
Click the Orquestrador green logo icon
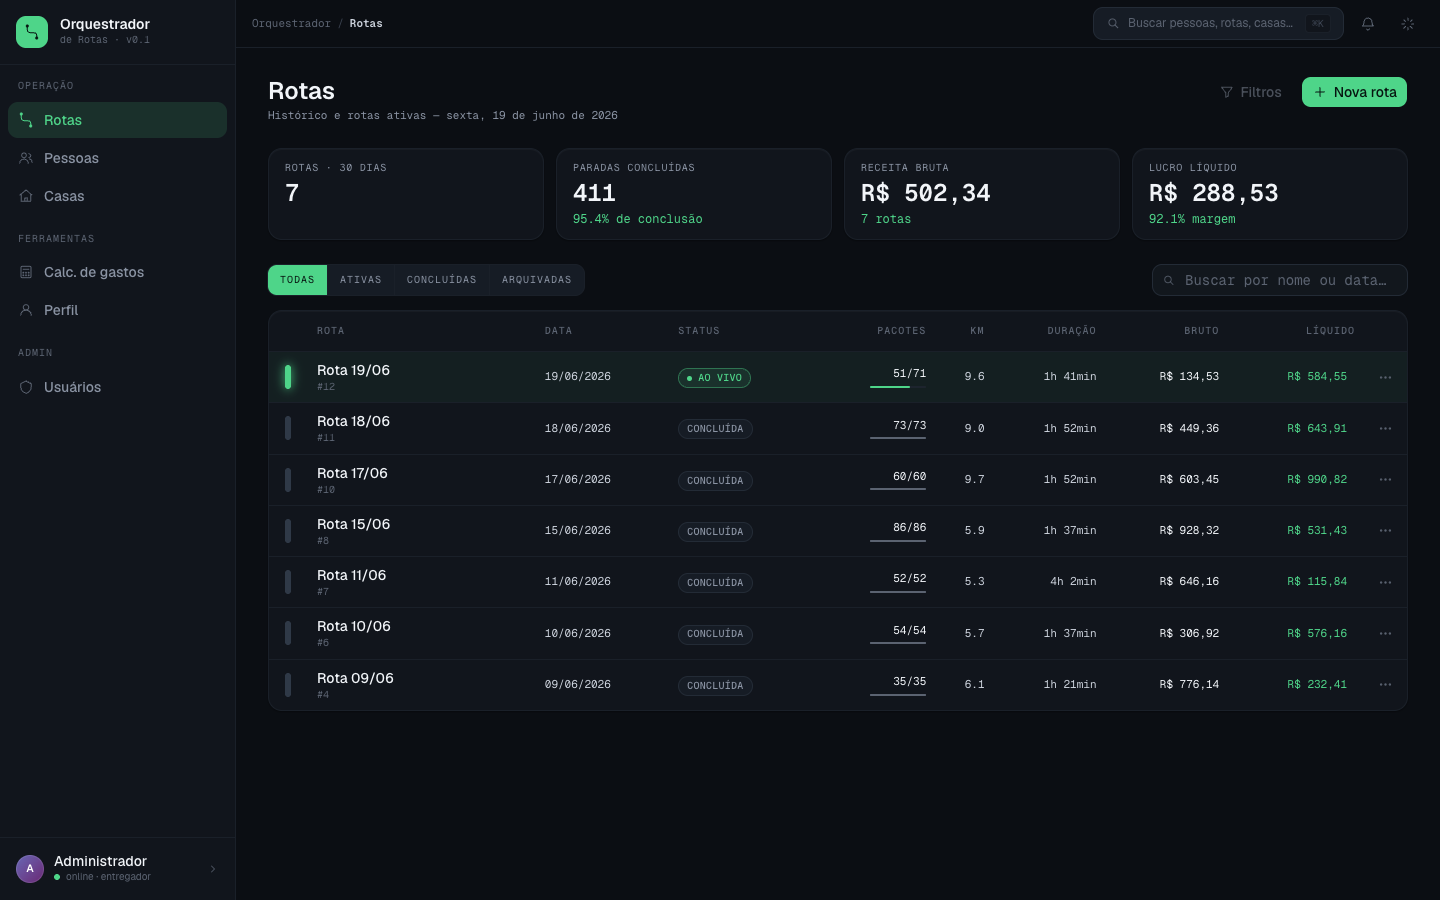pos(32,32)
